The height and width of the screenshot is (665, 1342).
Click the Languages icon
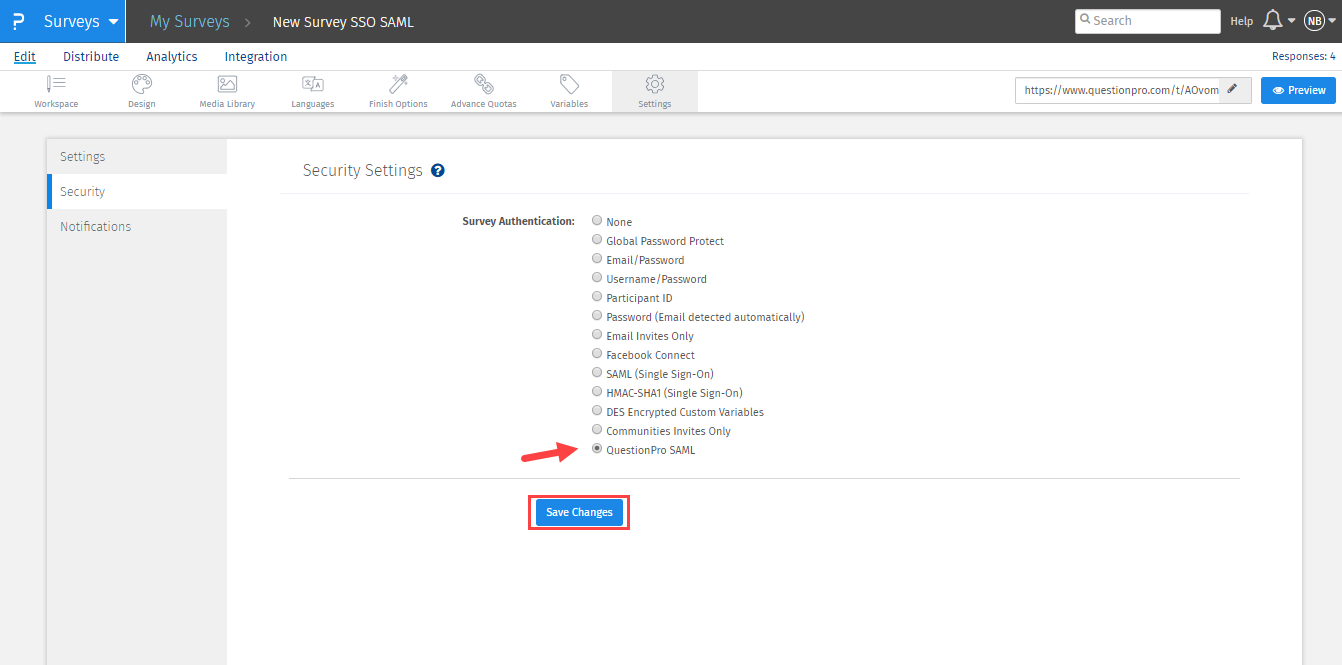(312, 90)
